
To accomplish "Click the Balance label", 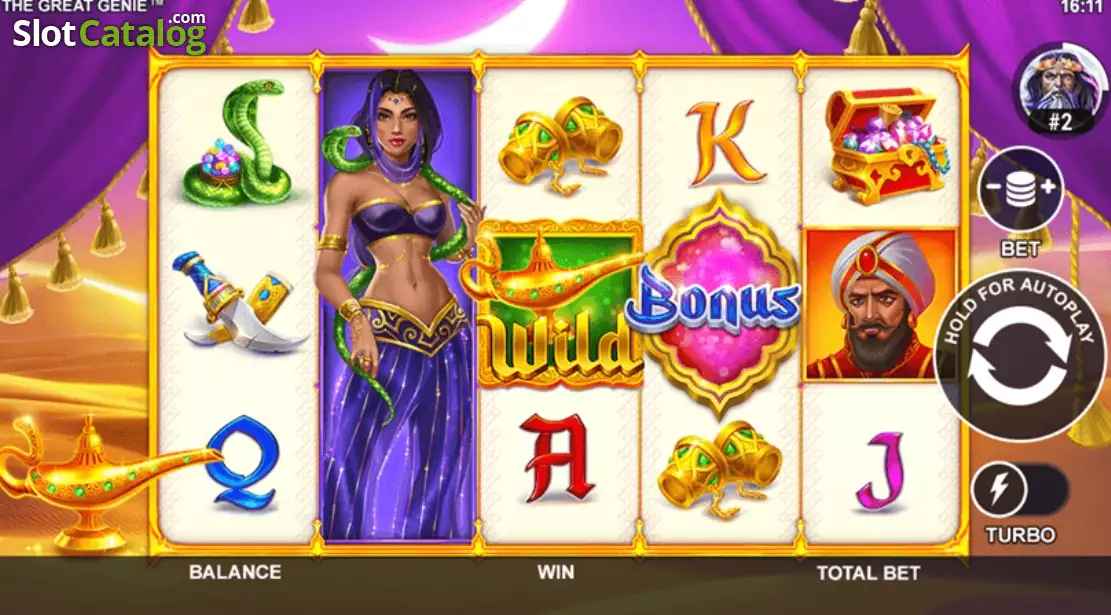I will [x=235, y=572].
